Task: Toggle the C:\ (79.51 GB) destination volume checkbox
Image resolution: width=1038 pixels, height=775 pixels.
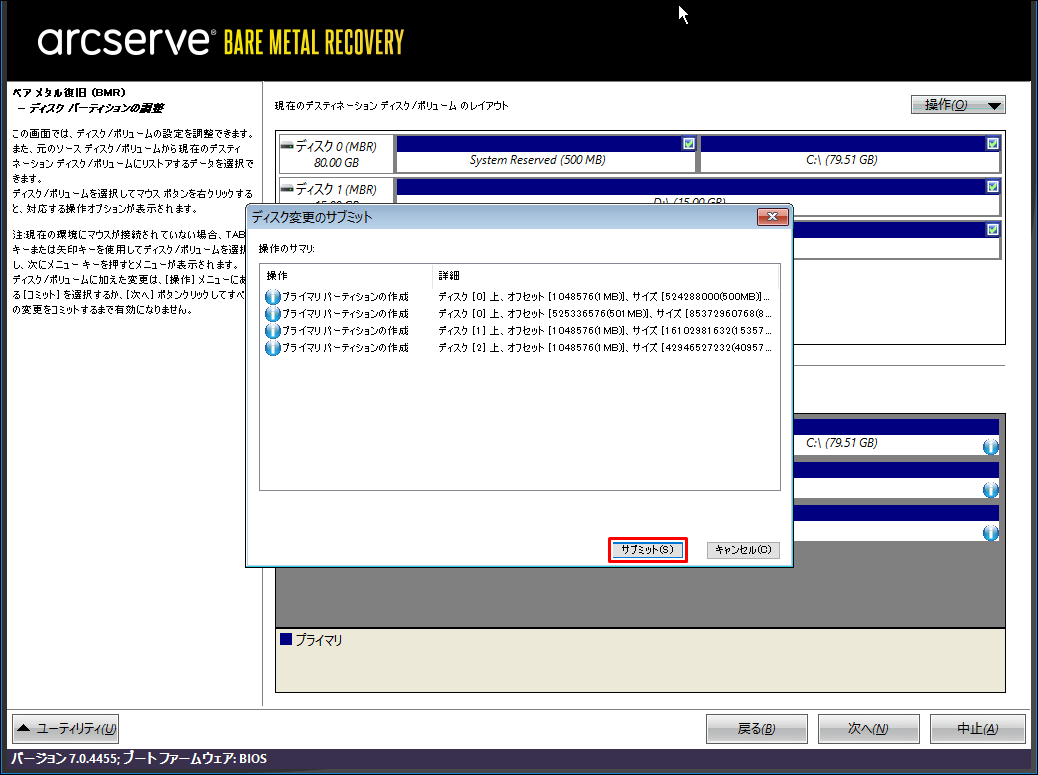Action: [x=992, y=144]
